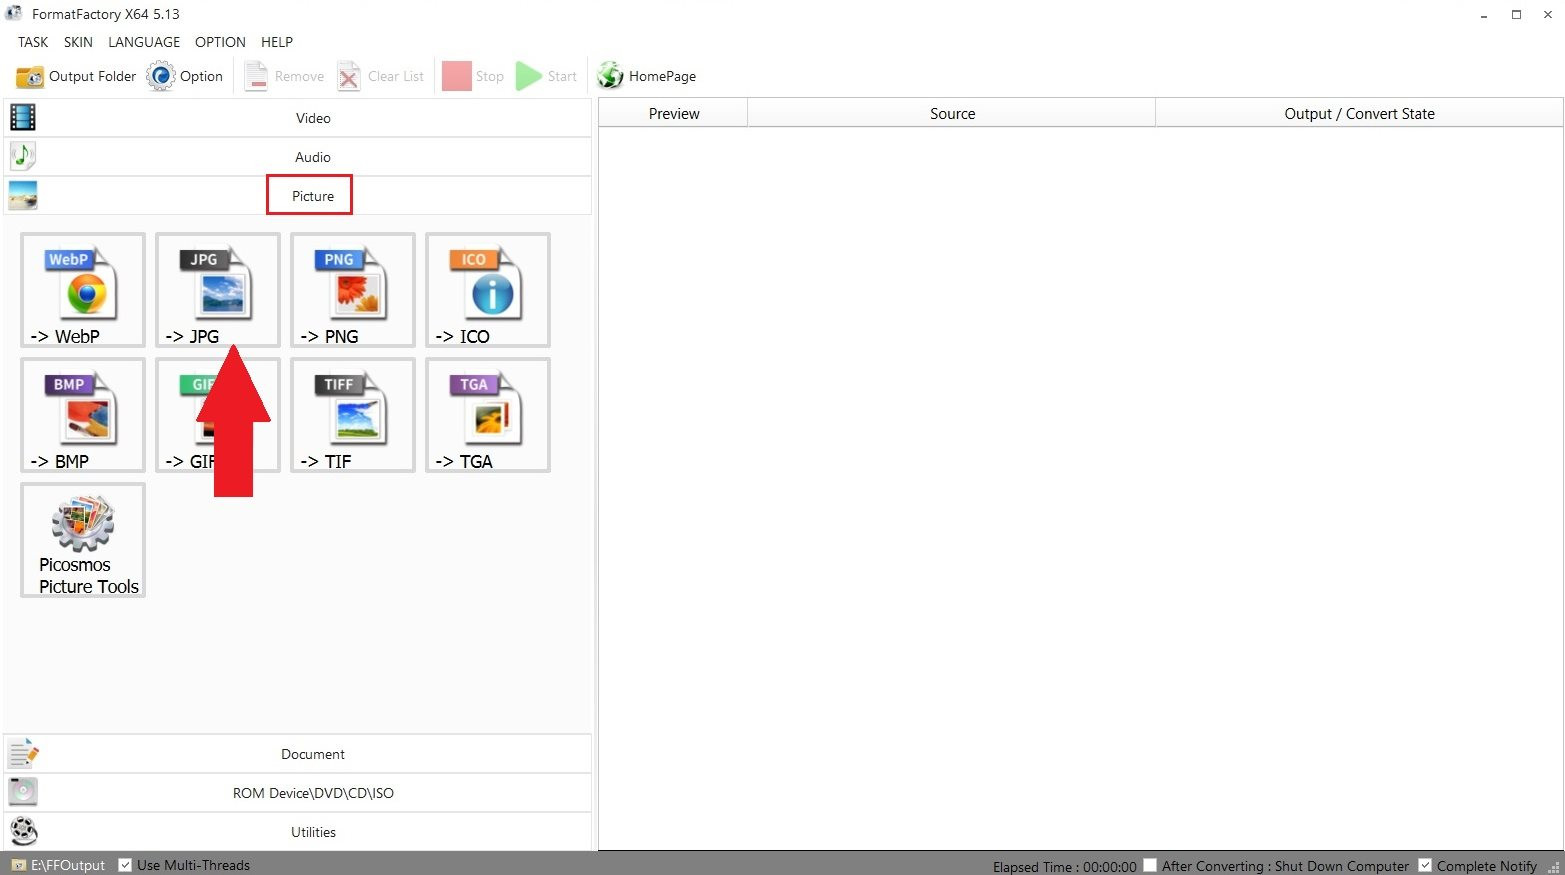The height and width of the screenshot is (875, 1565).
Task: Open the WebP conversion tool
Action: coord(83,290)
